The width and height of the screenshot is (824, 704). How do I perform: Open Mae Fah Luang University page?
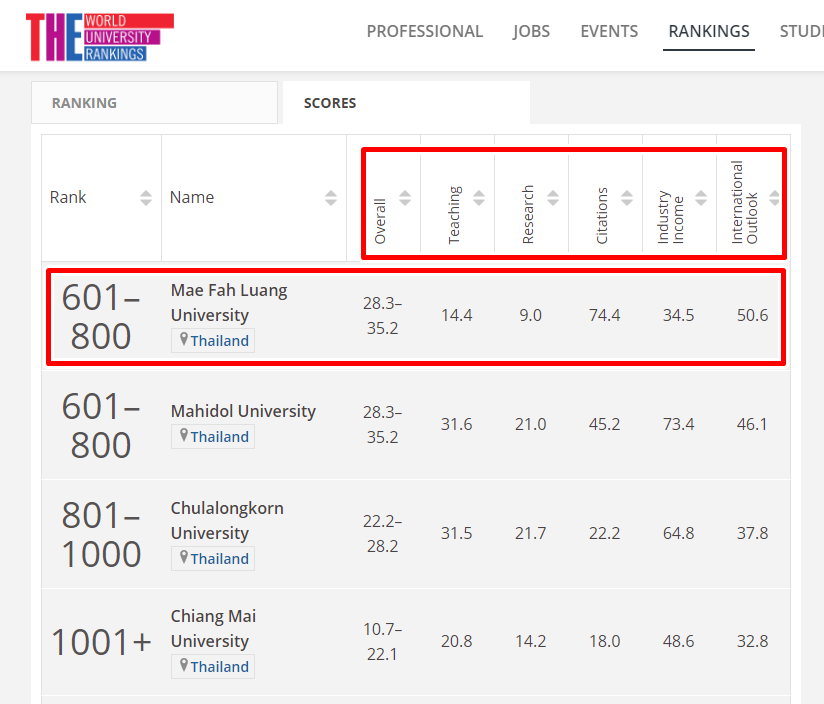tap(228, 302)
